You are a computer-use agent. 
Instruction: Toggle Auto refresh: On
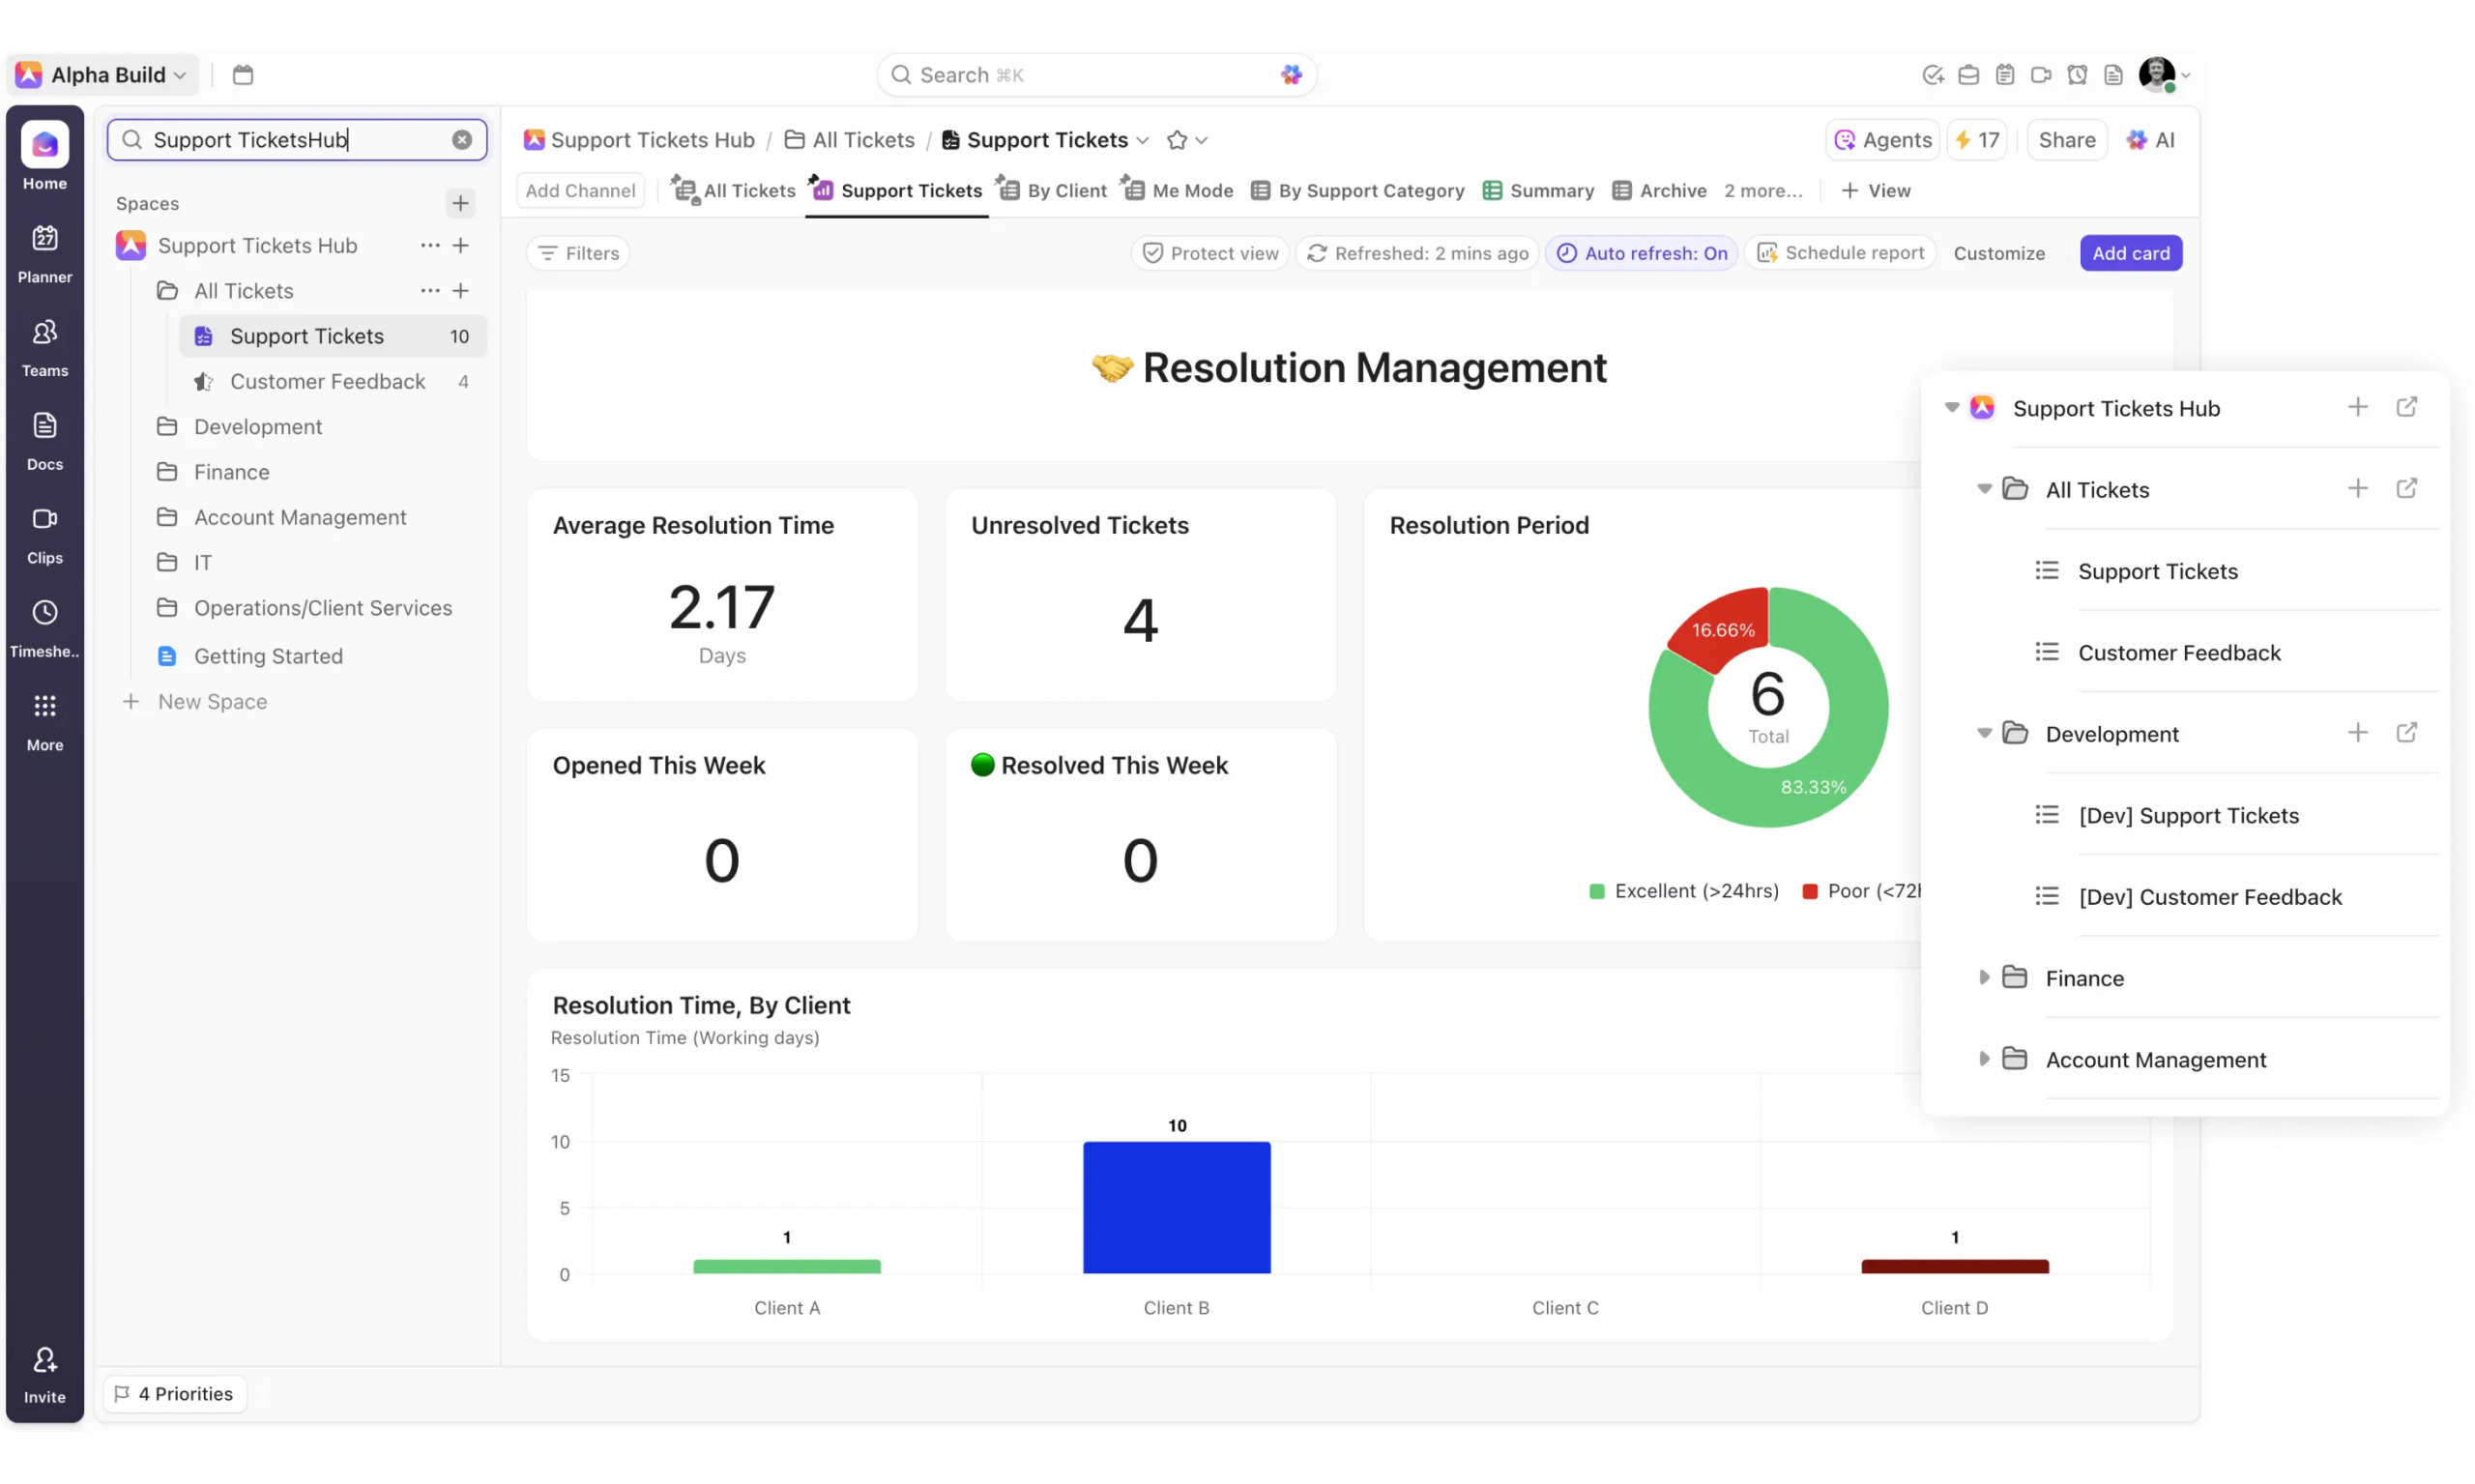[x=1642, y=253]
